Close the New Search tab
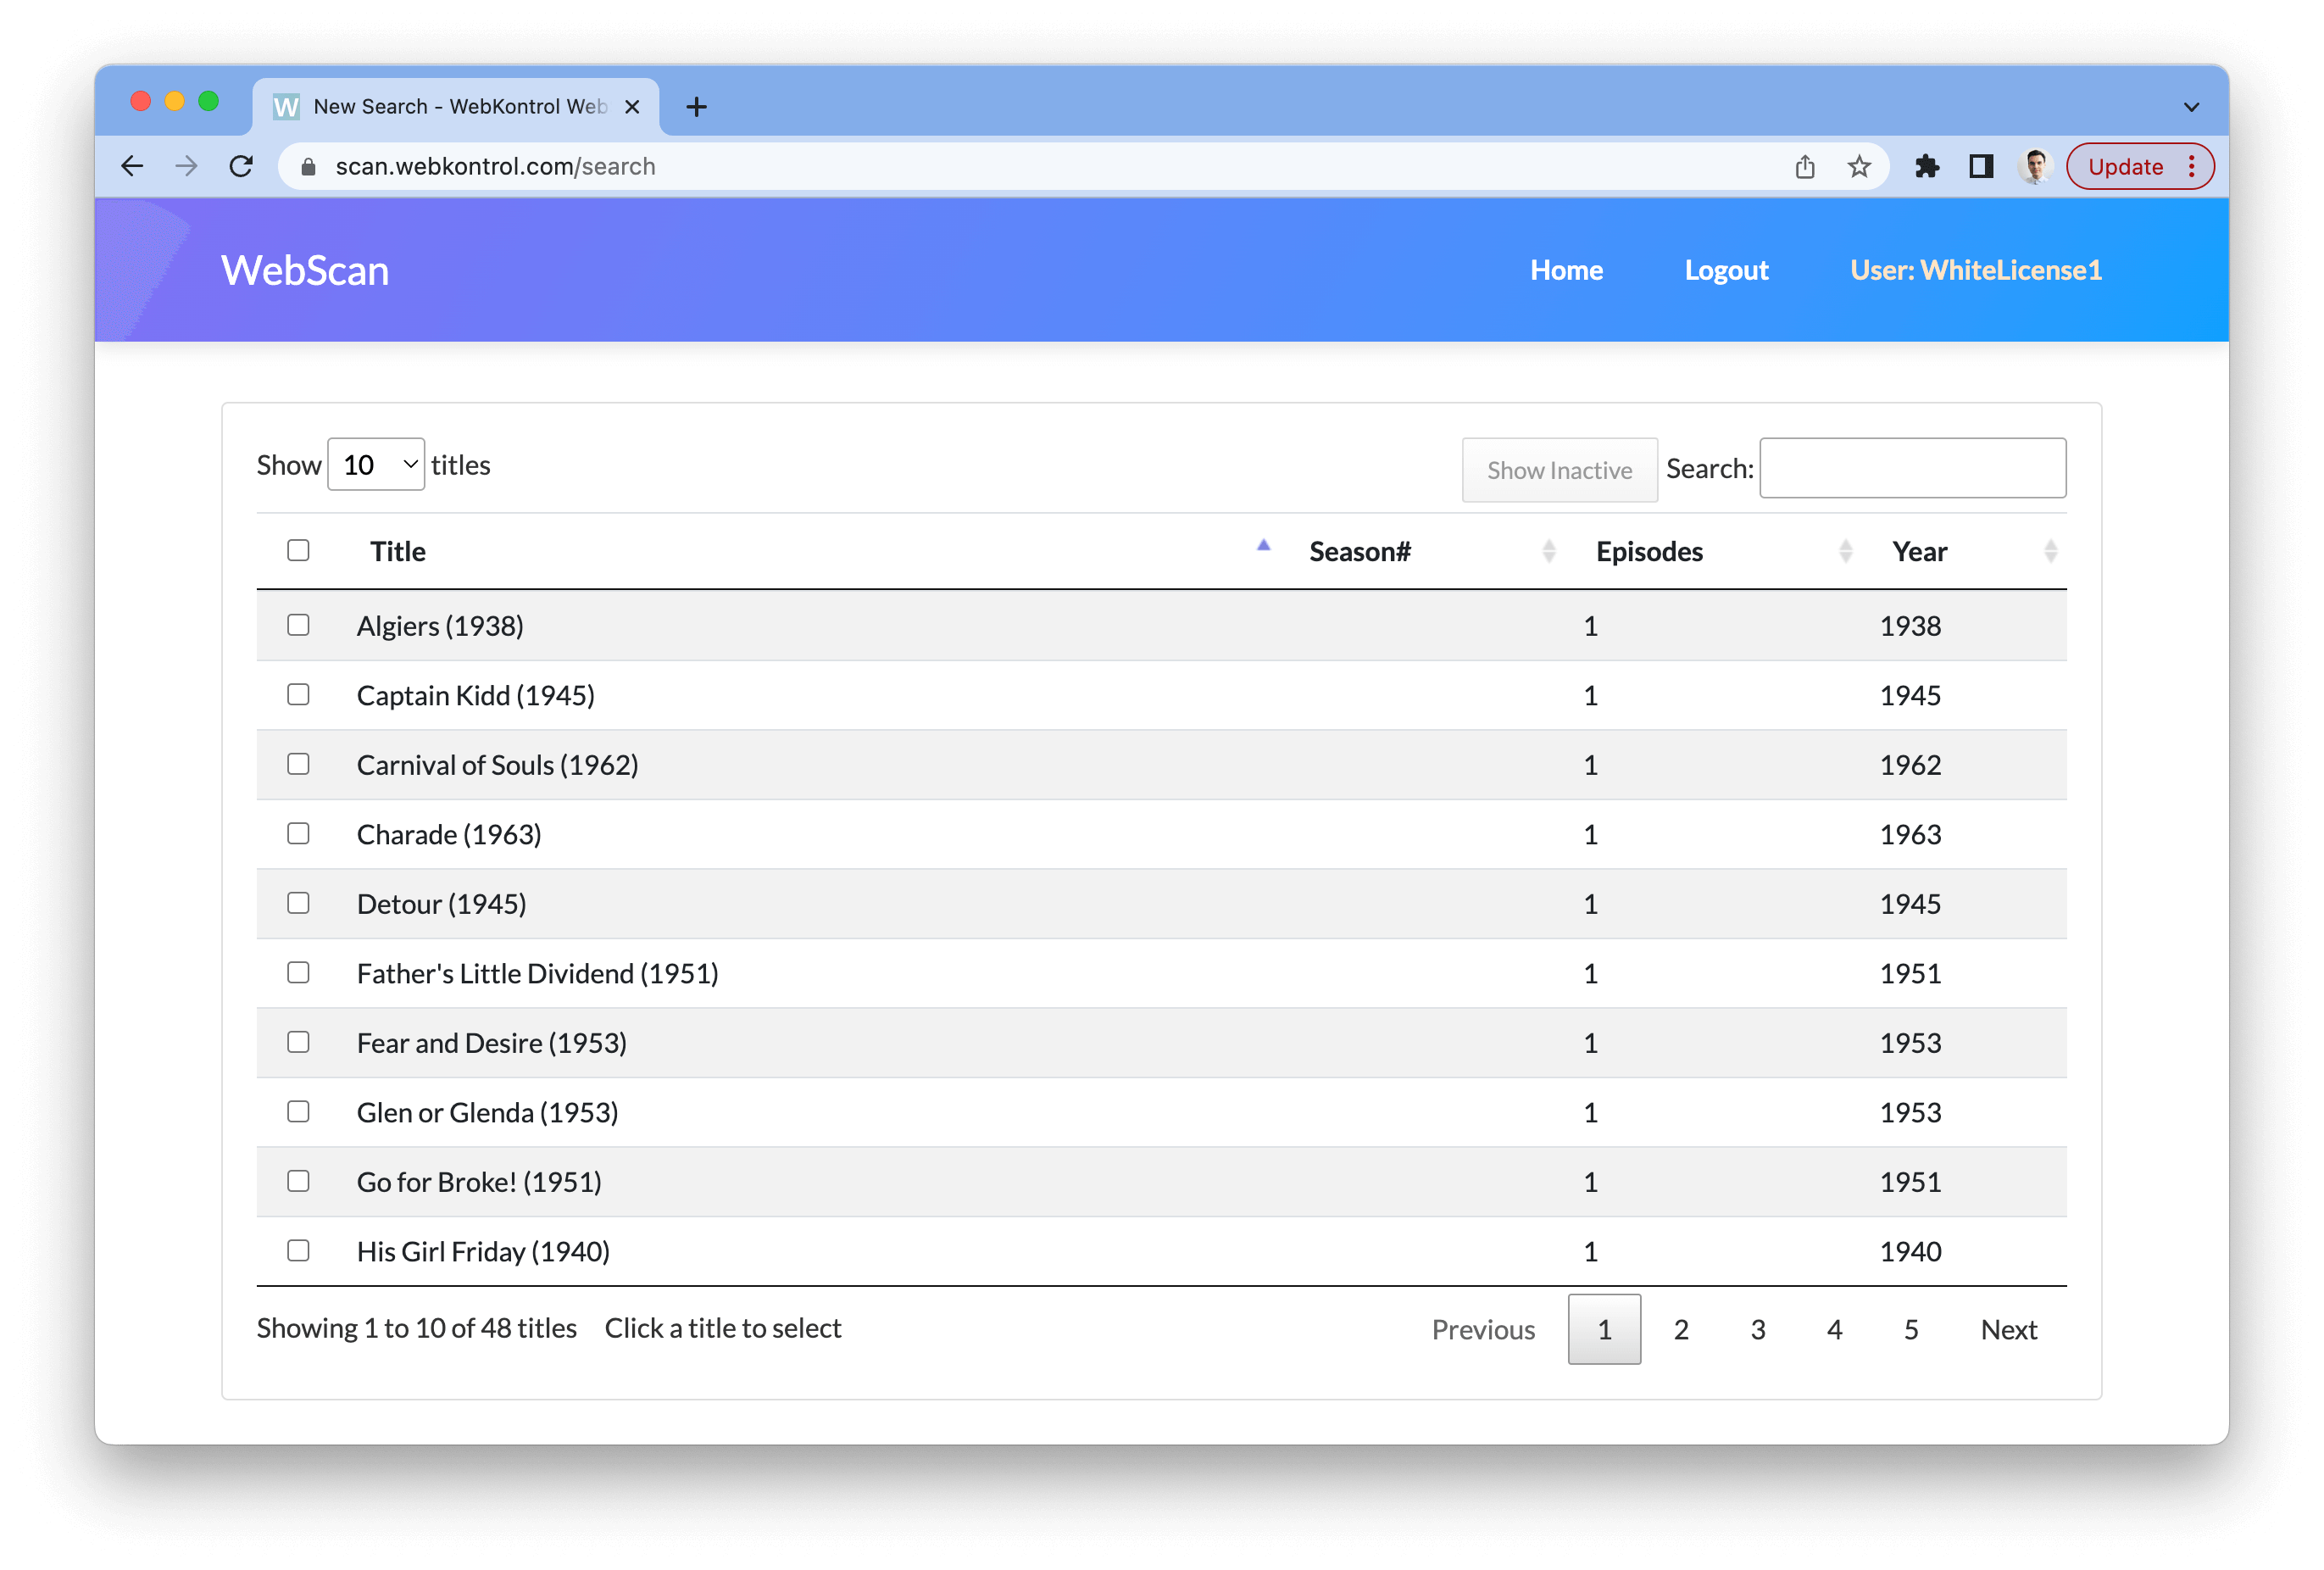 click(x=632, y=107)
